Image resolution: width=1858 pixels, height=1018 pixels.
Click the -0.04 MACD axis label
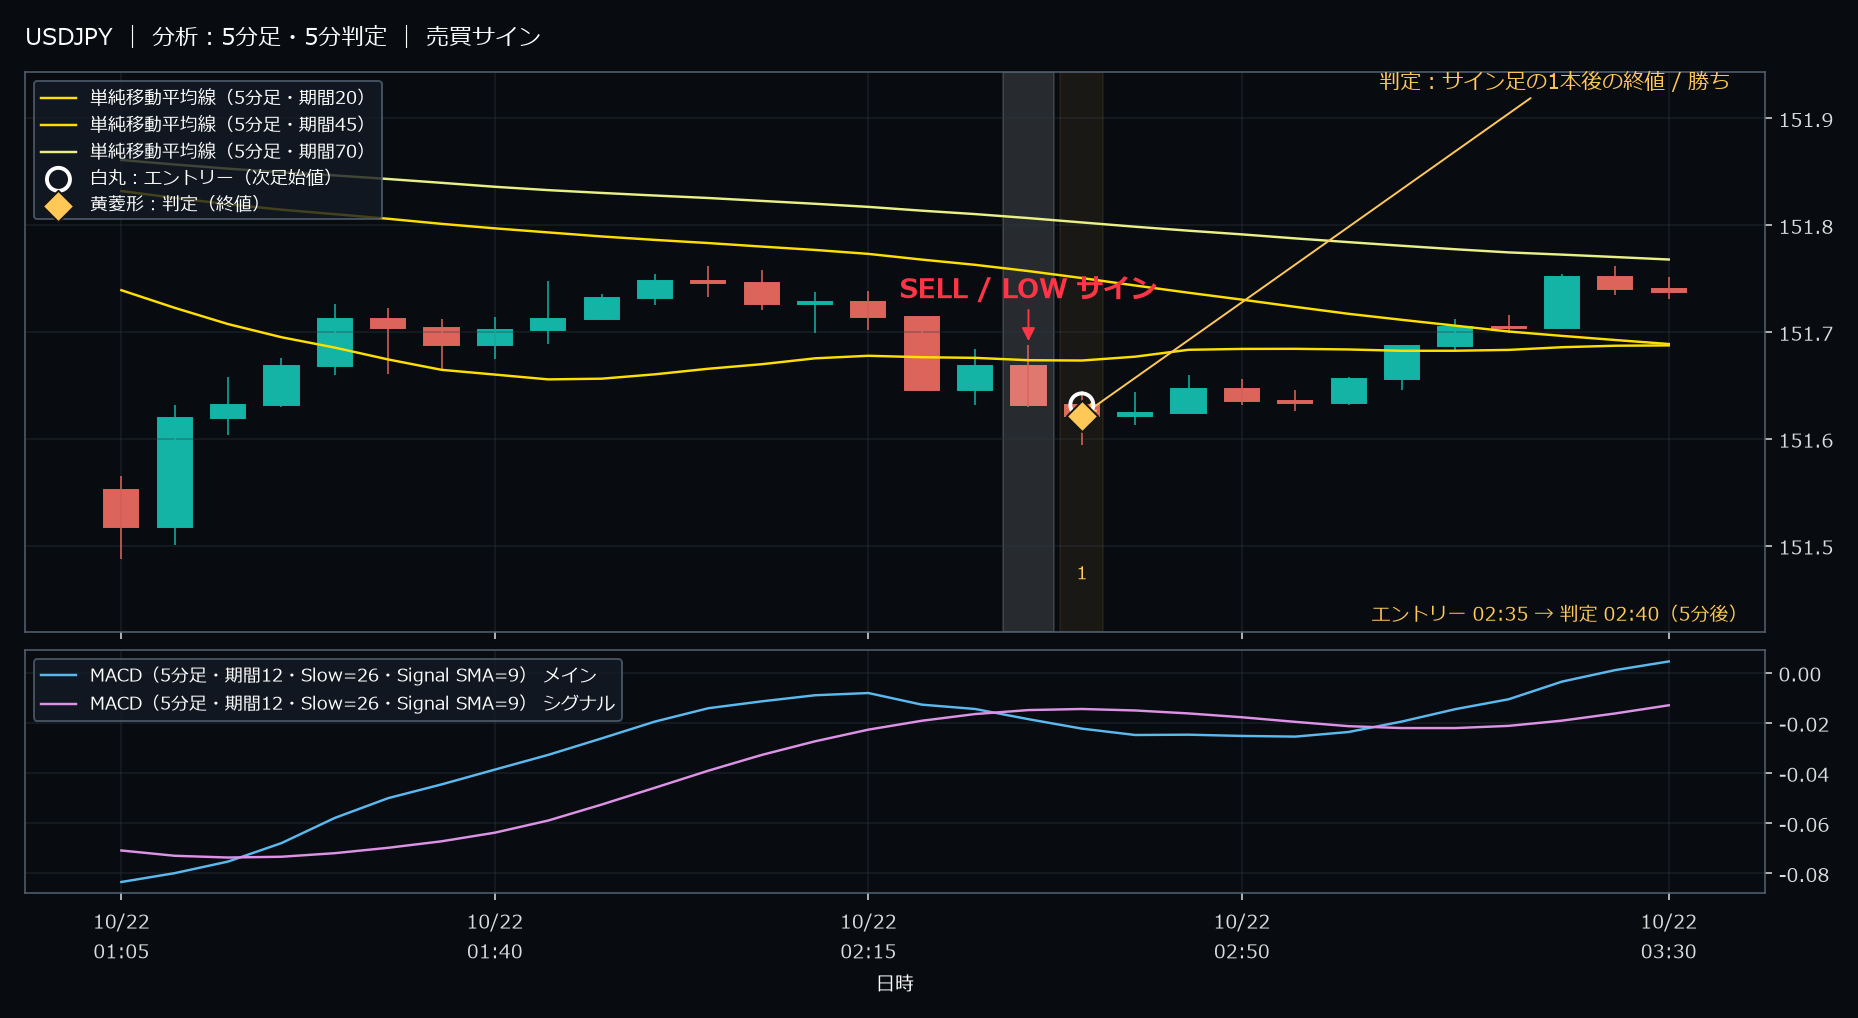tap(1803, 775)
